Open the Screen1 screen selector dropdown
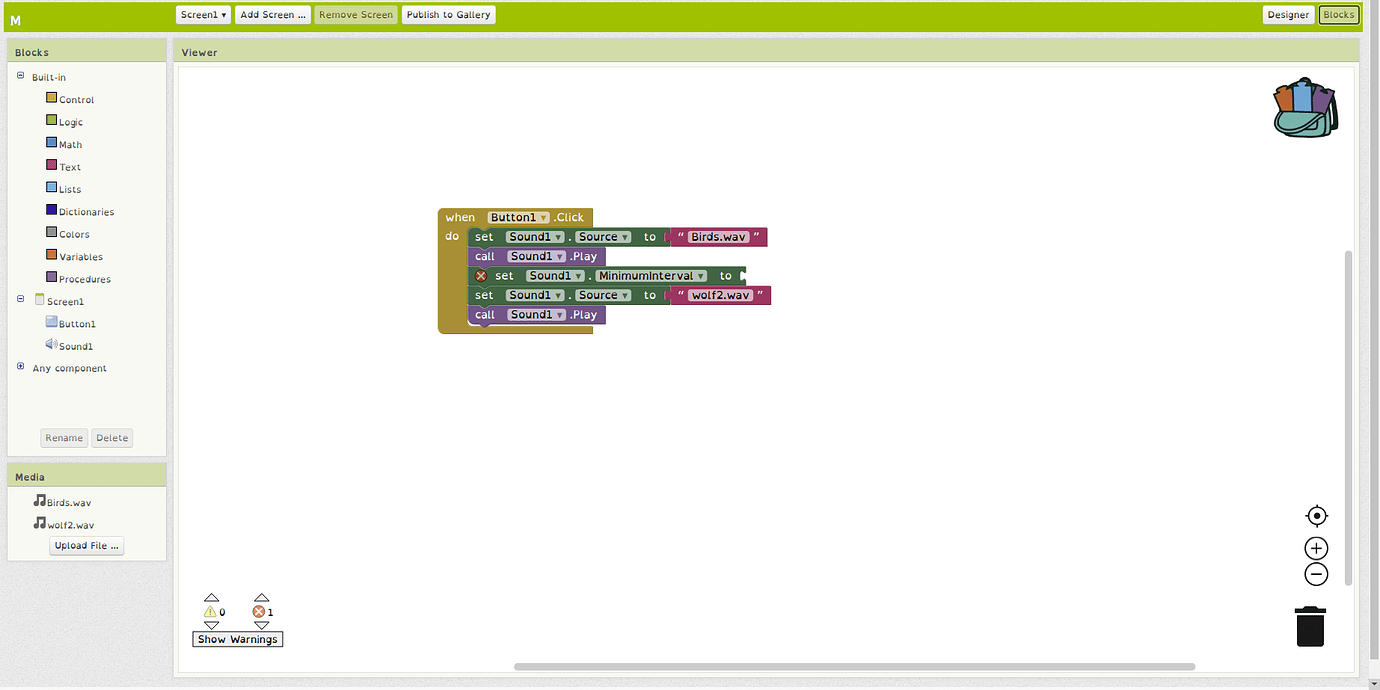The image size is (1380, 690). (203, 14)
